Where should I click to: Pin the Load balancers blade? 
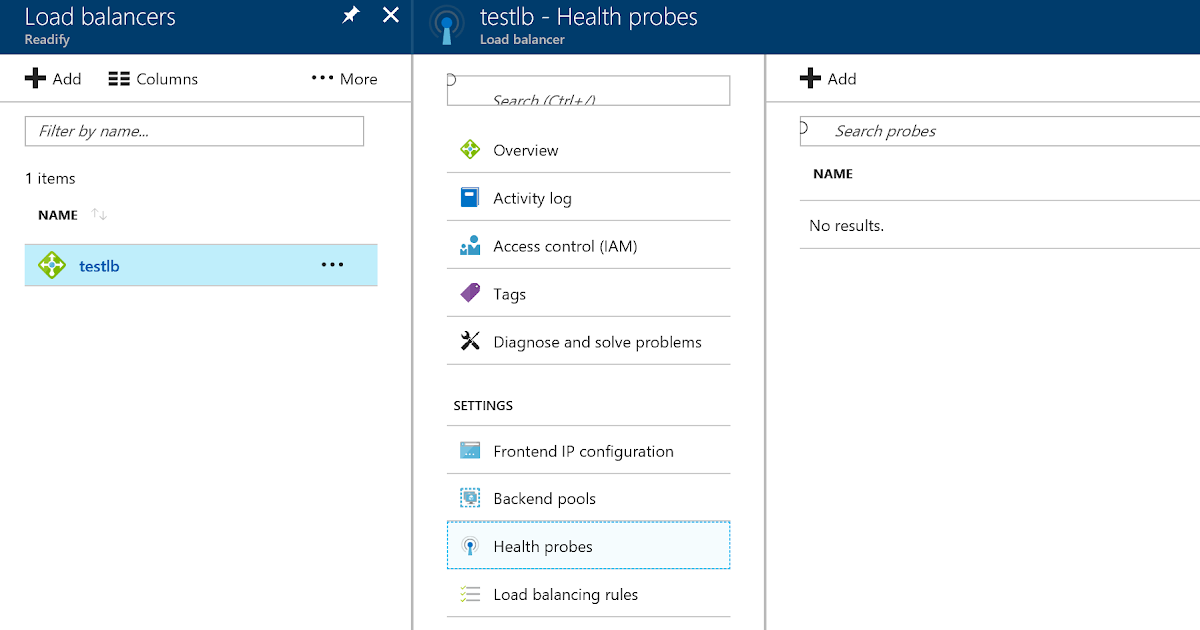point(351,16)
